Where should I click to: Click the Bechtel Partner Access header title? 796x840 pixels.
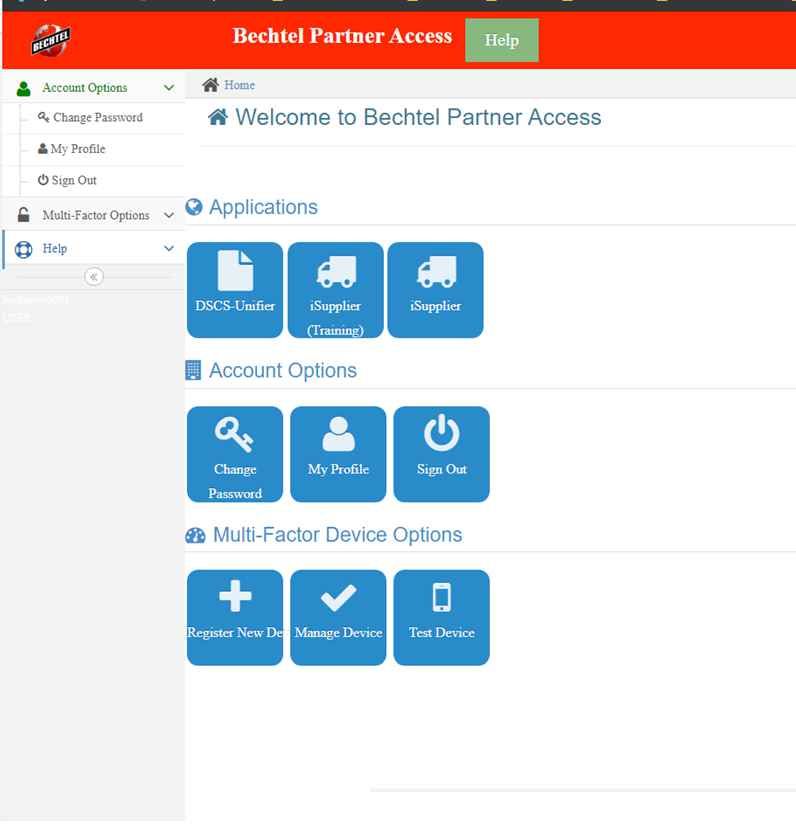tap(342, 36)
